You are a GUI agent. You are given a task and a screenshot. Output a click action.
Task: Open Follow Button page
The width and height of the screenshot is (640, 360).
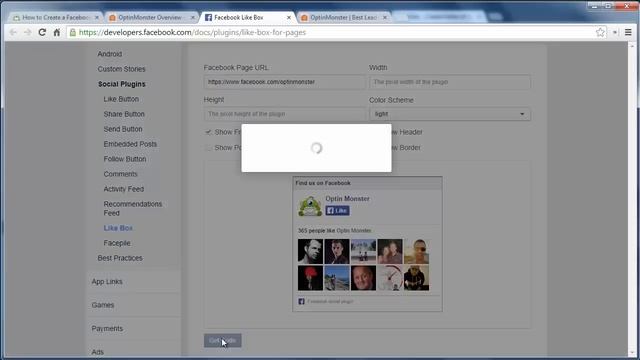[125, 159]
